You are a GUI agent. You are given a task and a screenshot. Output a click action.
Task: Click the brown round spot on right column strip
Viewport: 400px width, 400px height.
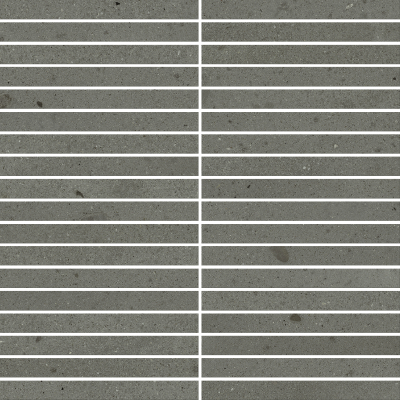295,318
